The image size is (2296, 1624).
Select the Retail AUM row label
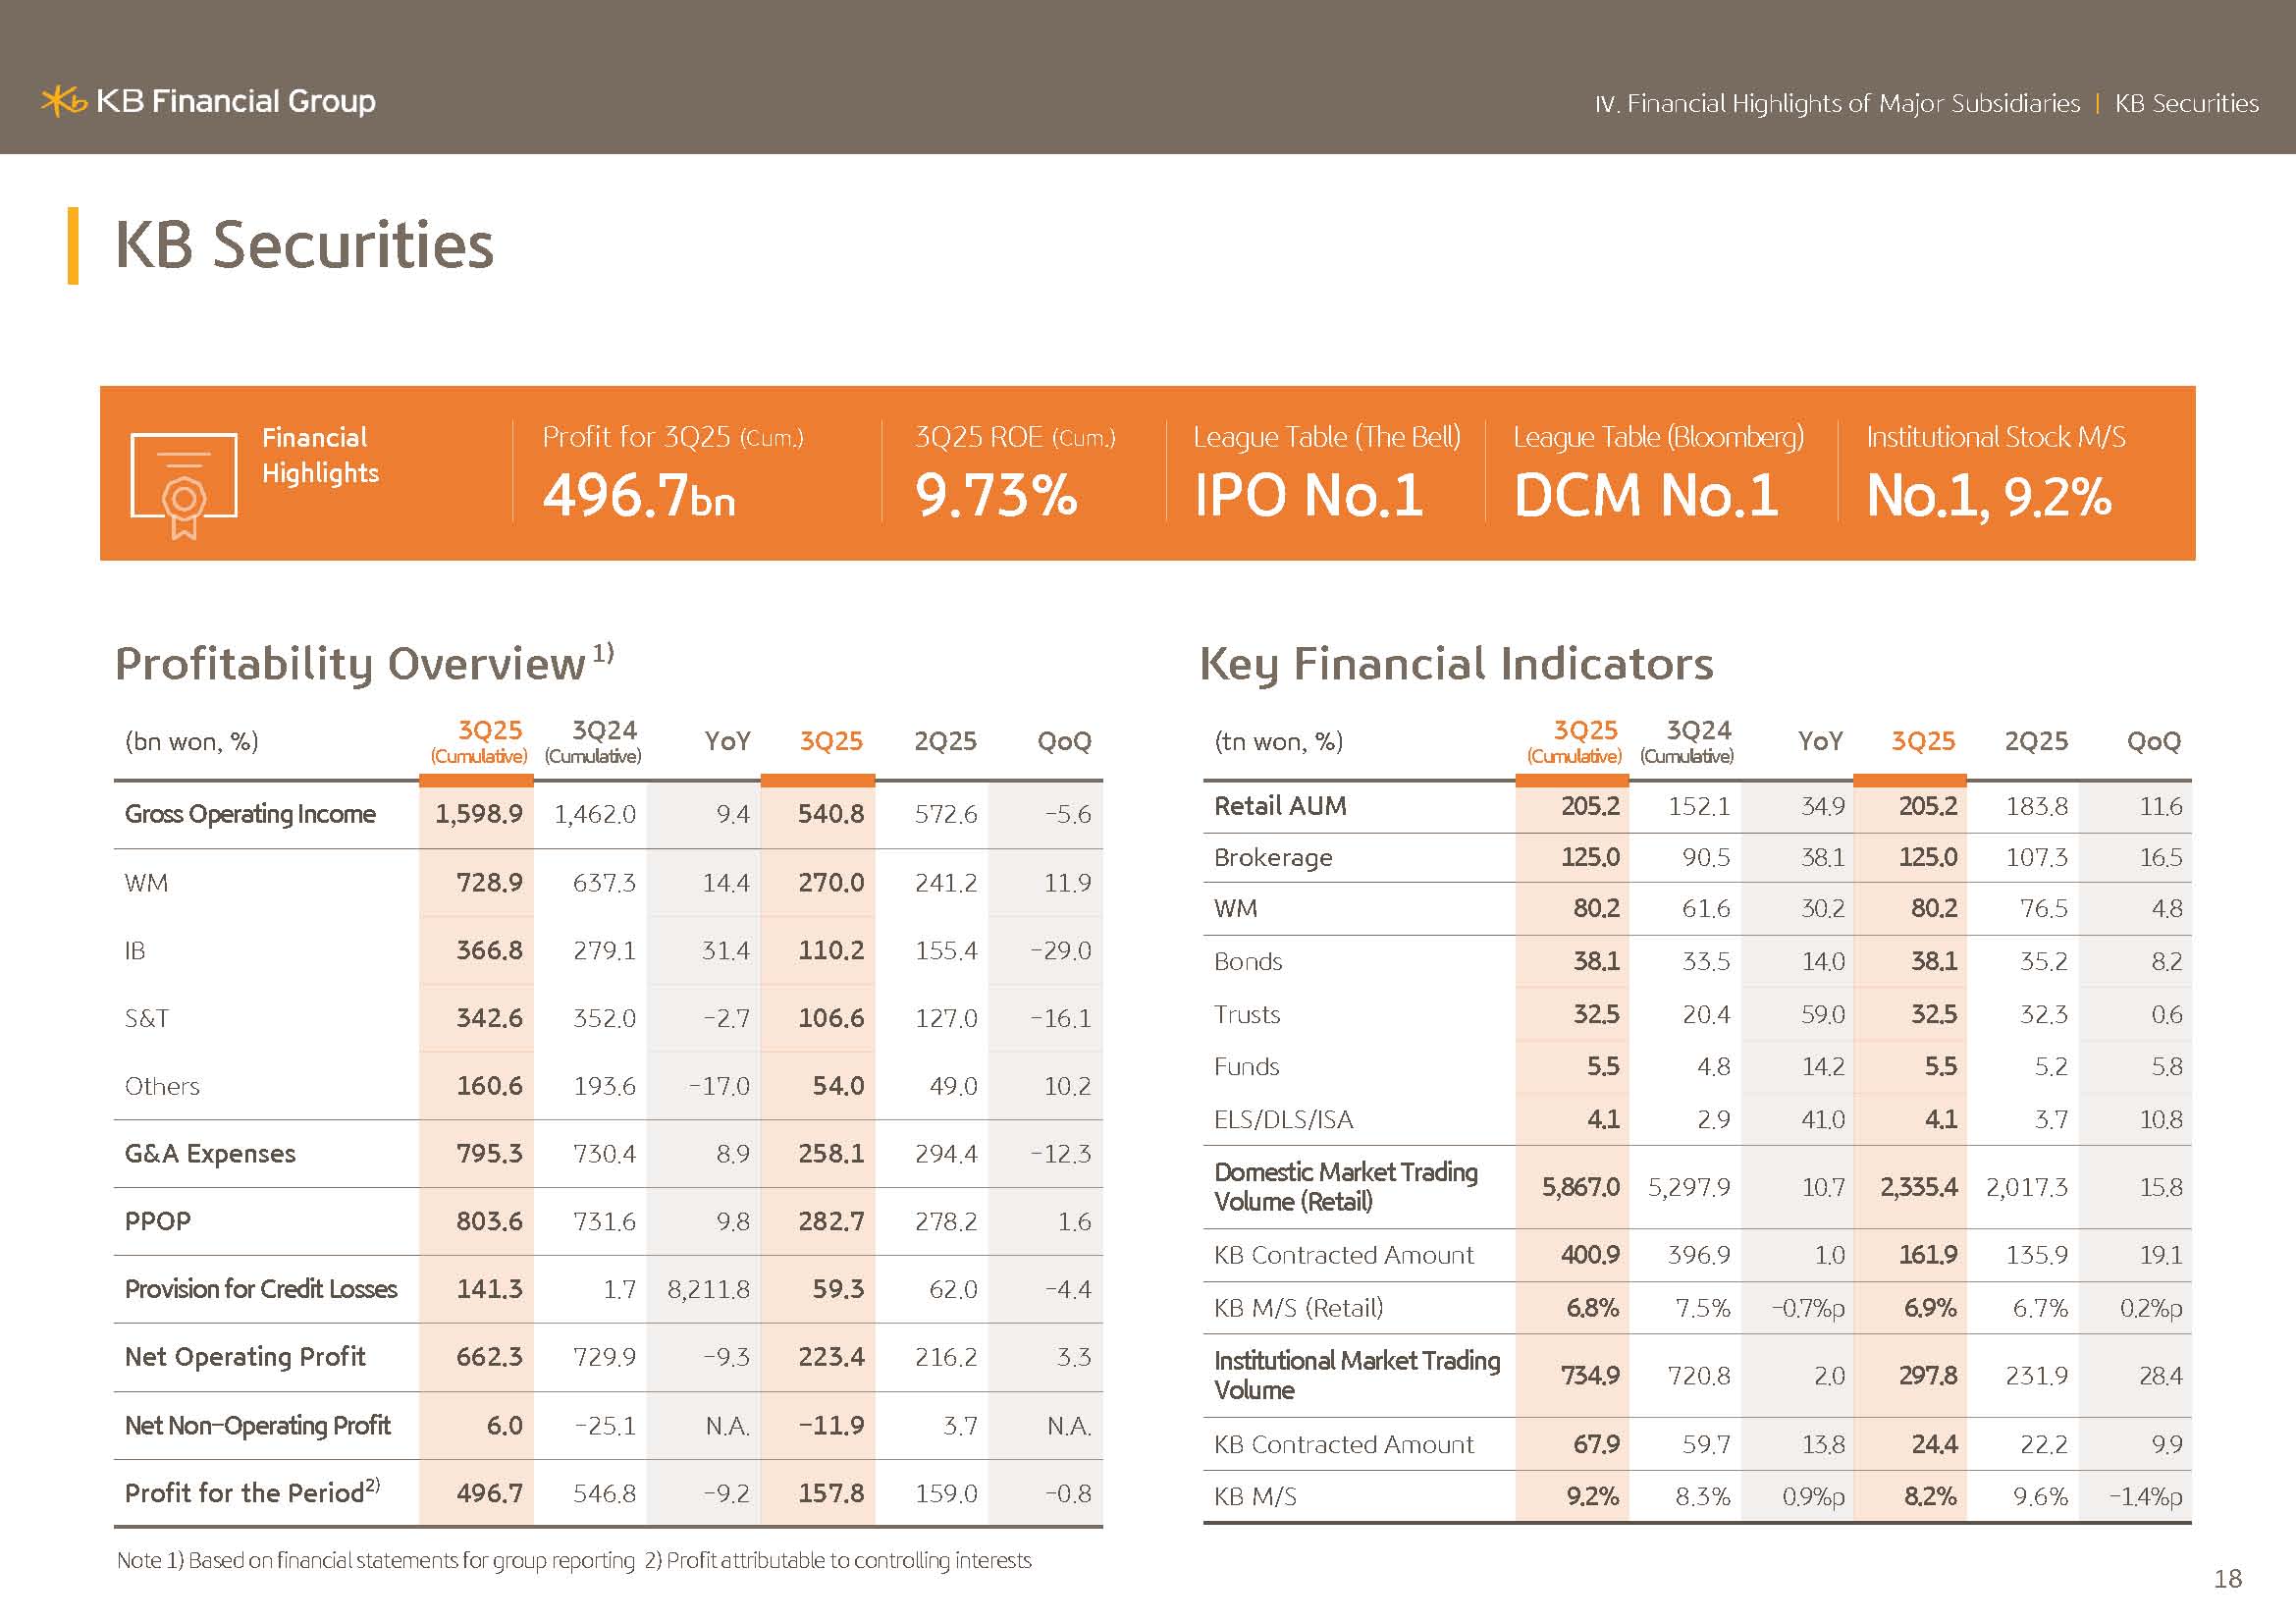tap(1280, 806)
